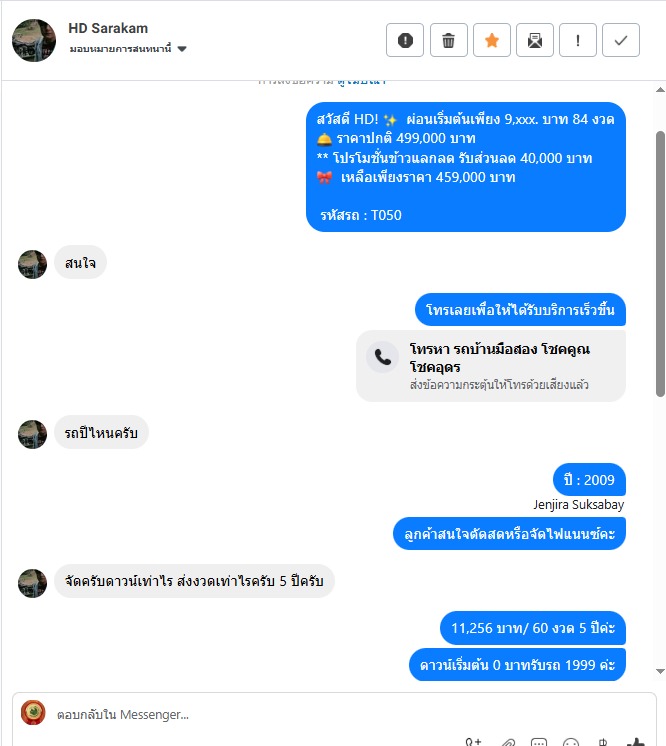Open the emoji picker smiley icon
This screenshot has height=746, width=666.
[570, 742]
